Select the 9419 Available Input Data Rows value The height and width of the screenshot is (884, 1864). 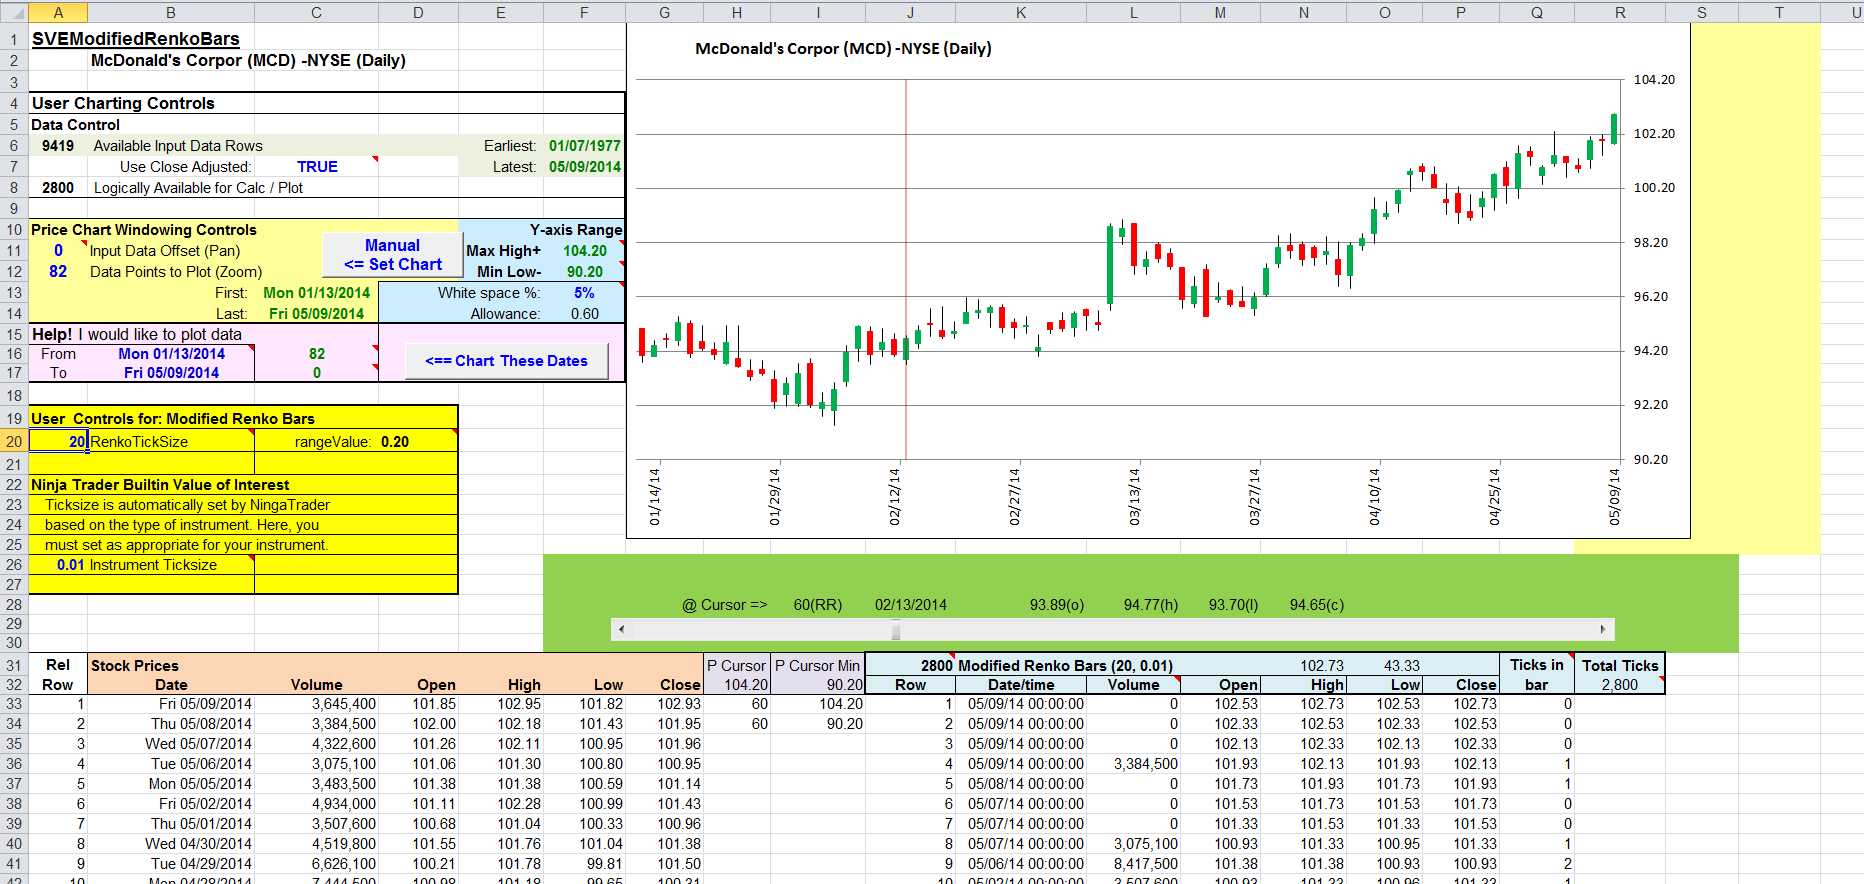pyautogui.click(x=58, y=146)
